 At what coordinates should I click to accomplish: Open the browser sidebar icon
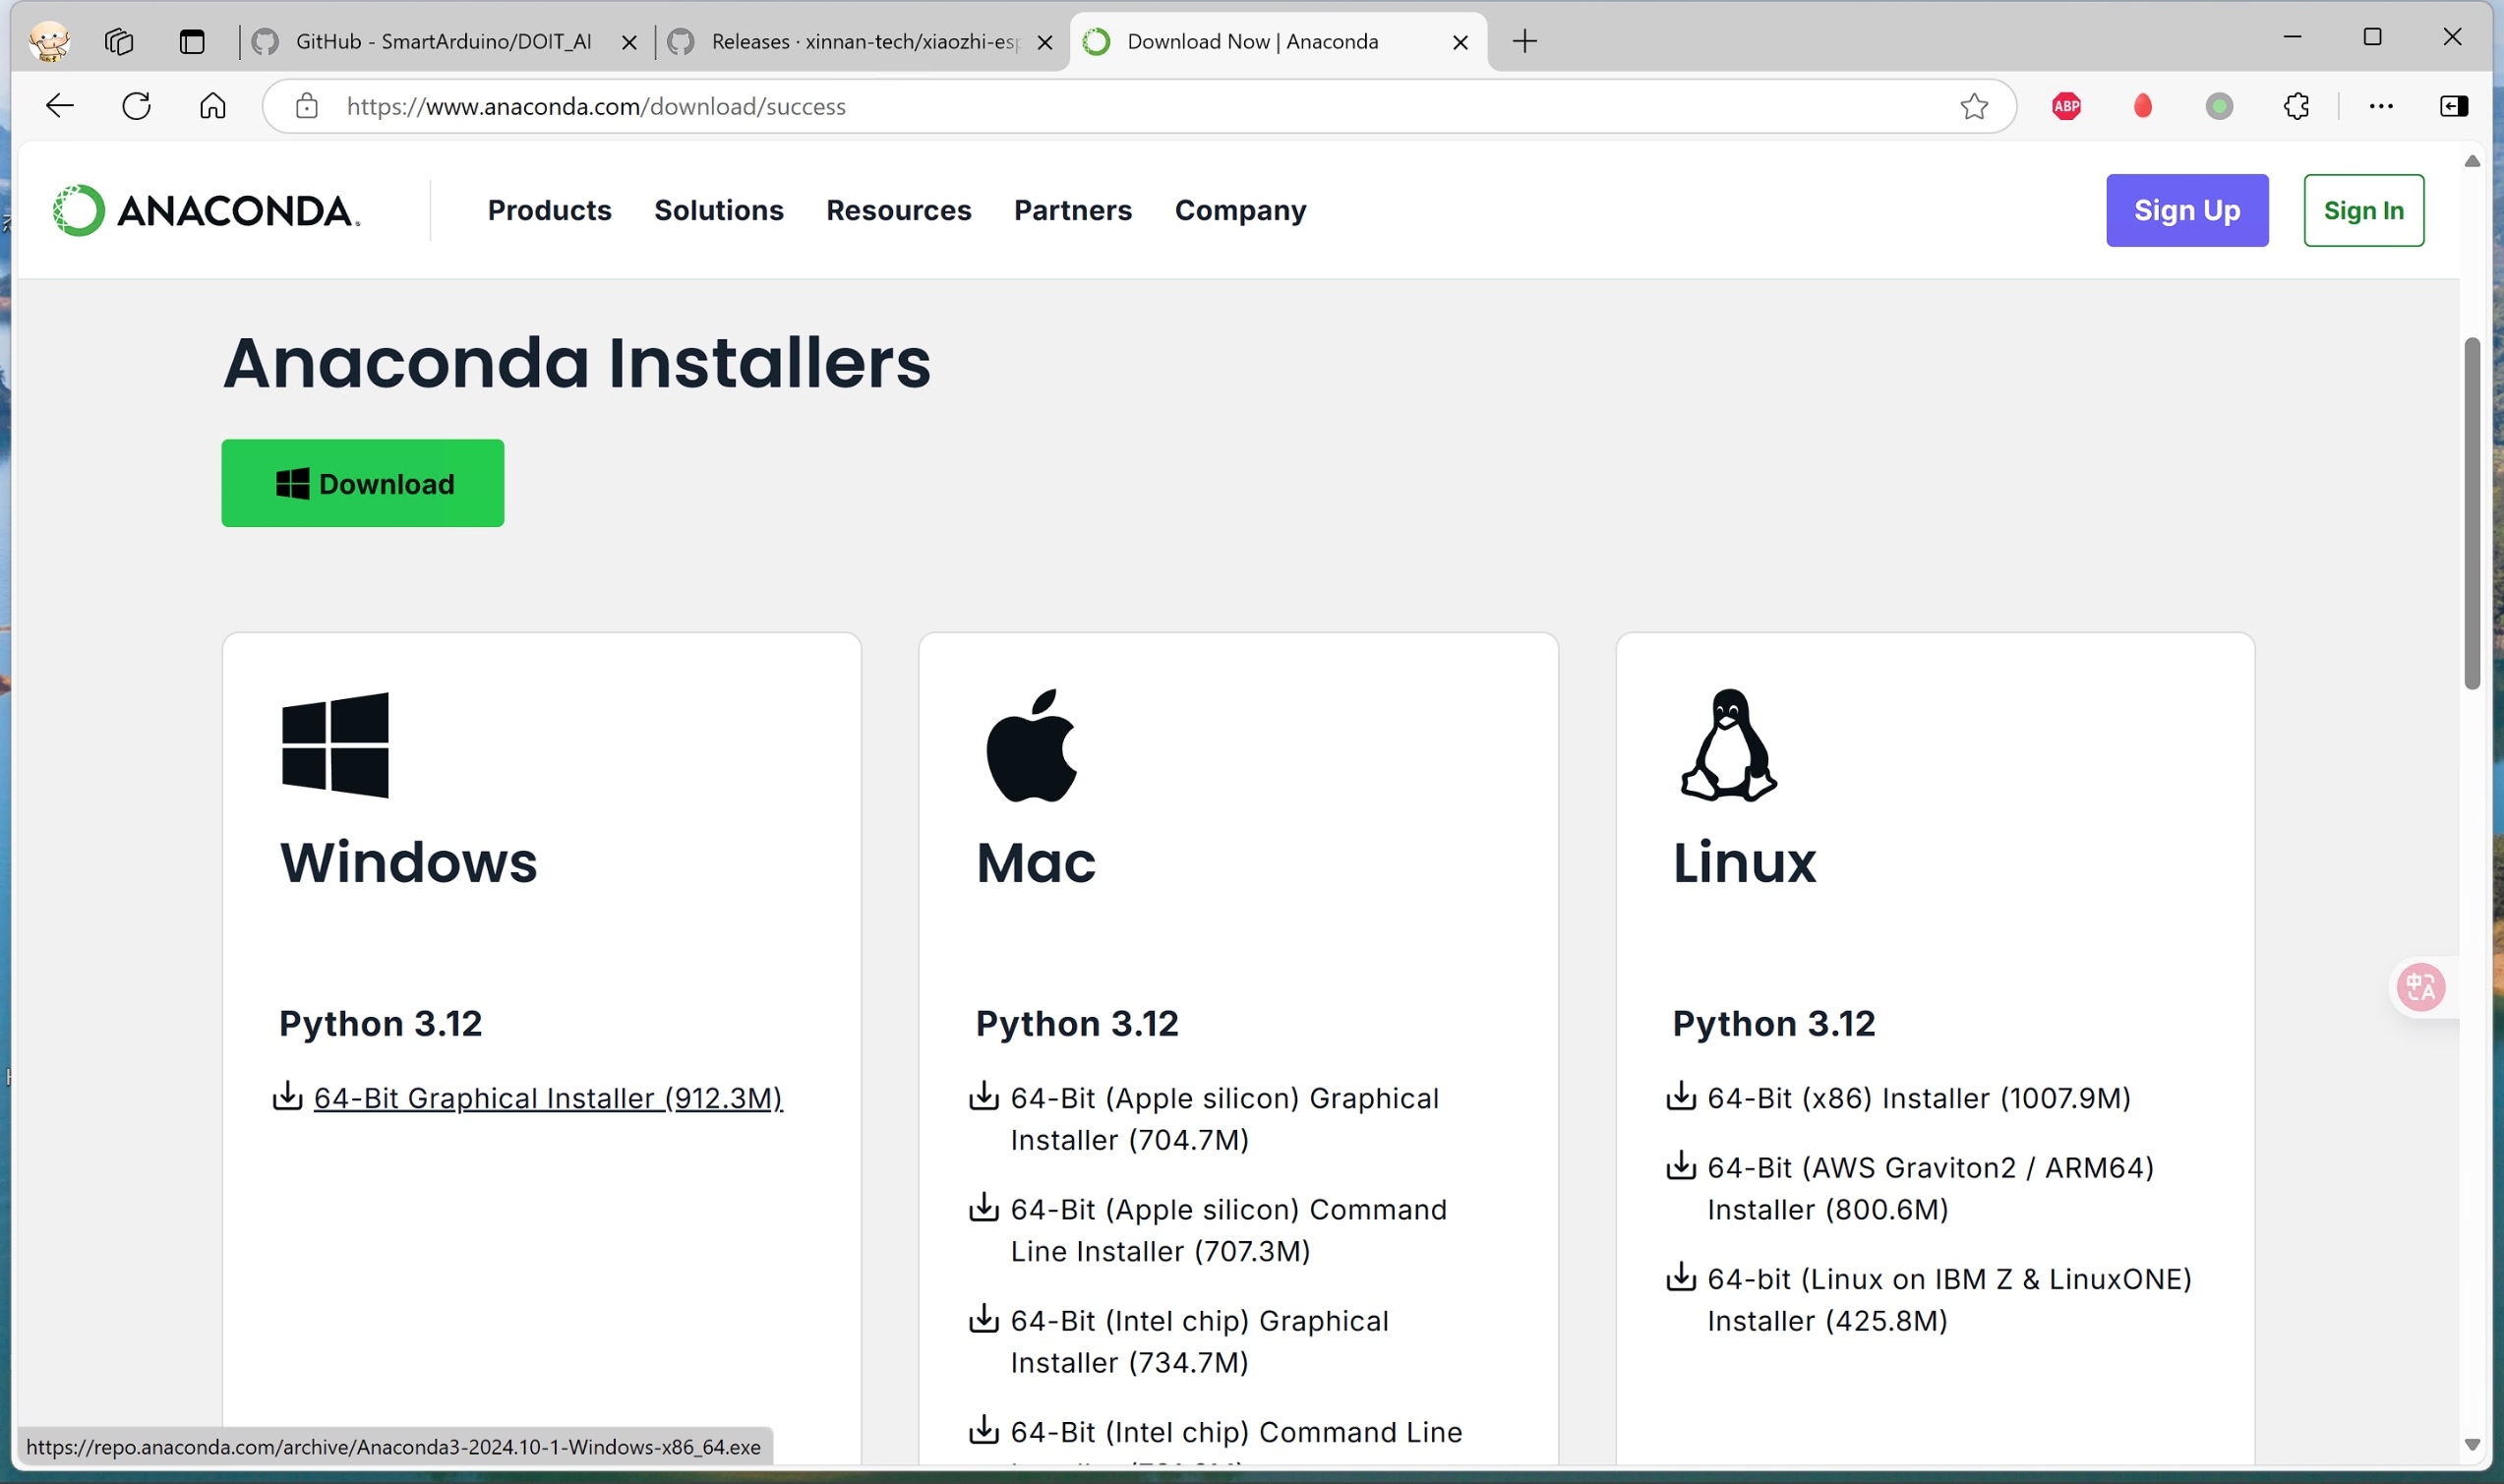pyautogui.click(x=2453, y=106)
